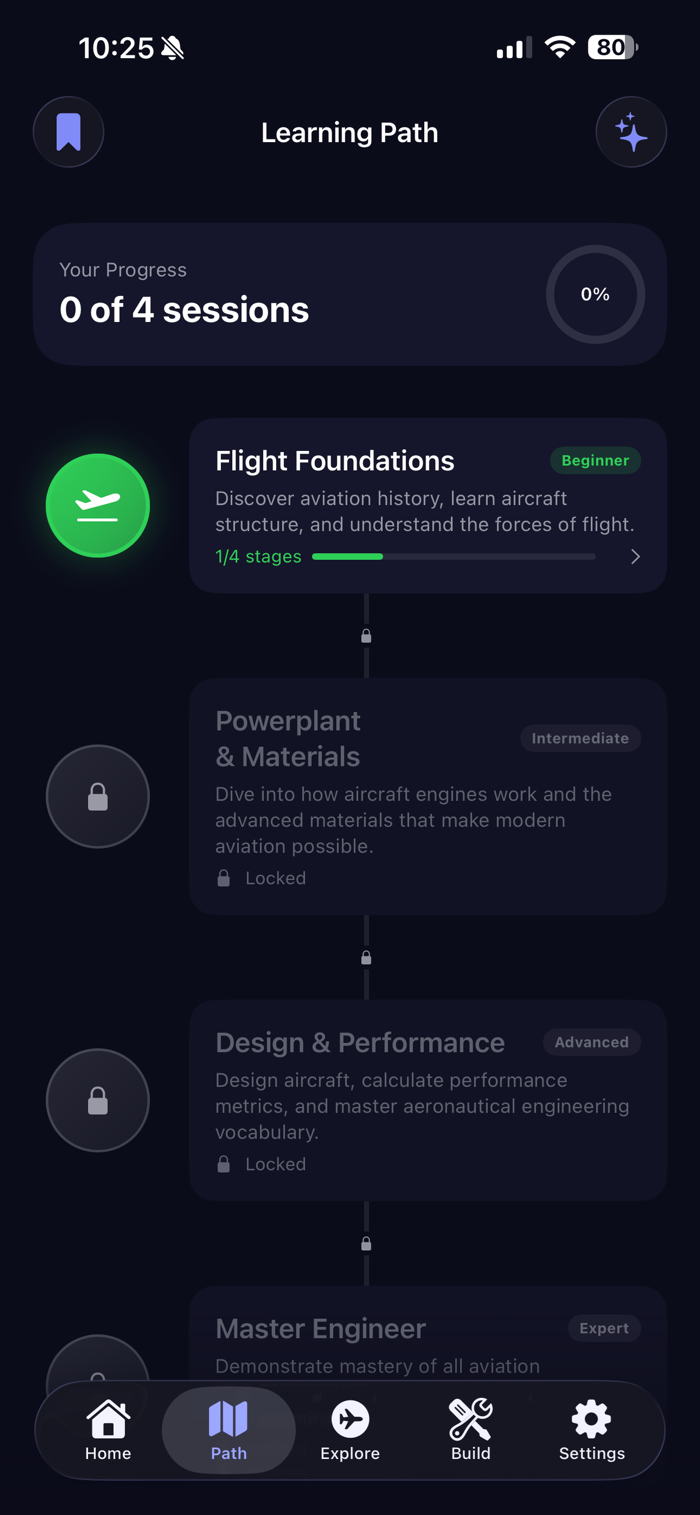Screen dimensions: 700x1515
Task: Tap the Design & Performance locked card
Action: (x=428, y=1101)
